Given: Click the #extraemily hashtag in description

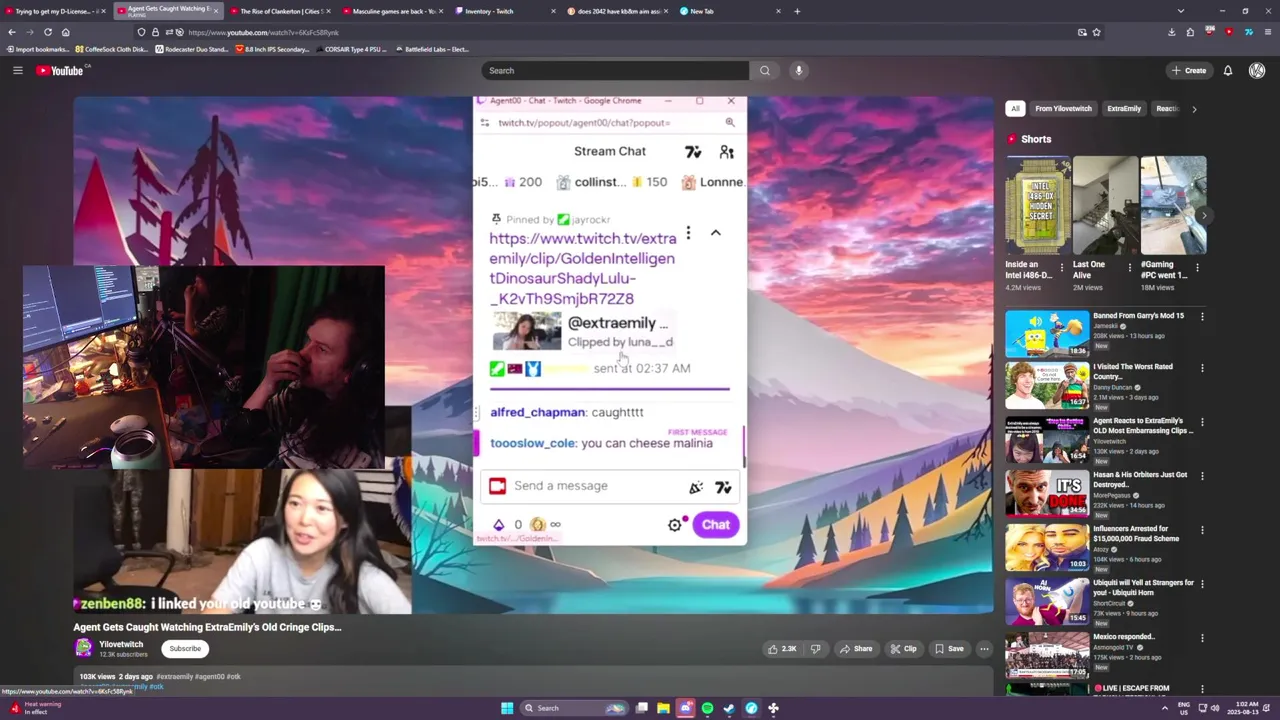Looking at the screenshot, I should 175,677.
